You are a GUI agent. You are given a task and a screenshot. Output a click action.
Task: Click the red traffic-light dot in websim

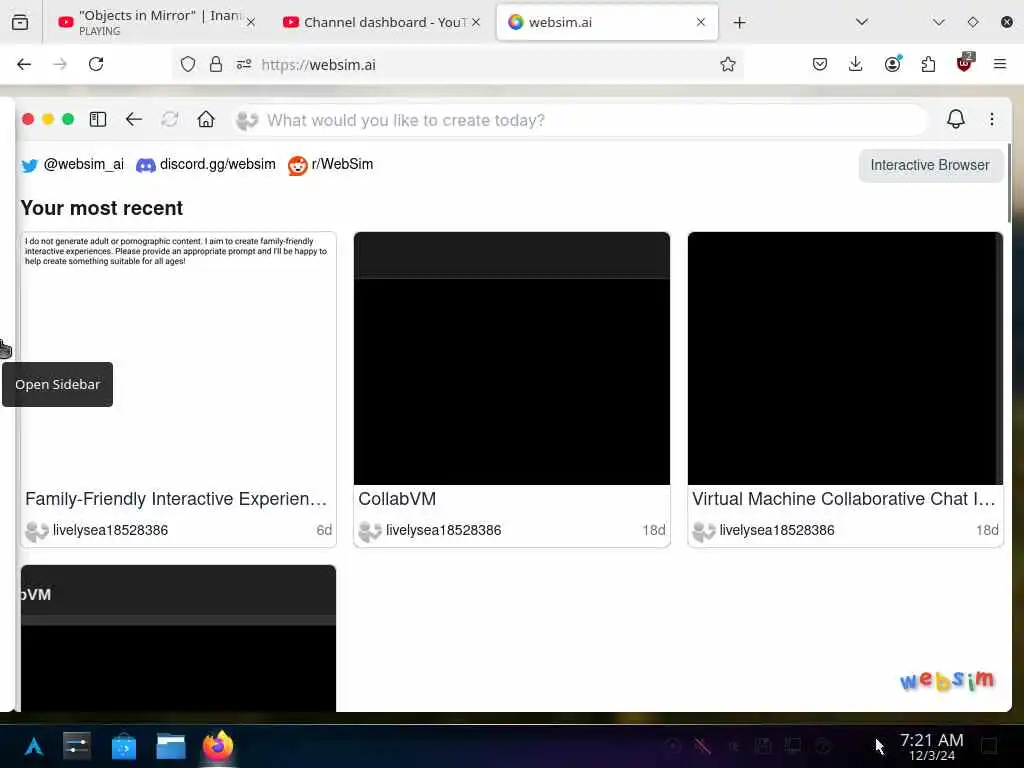pyautogui.click(x=28, y=120)
